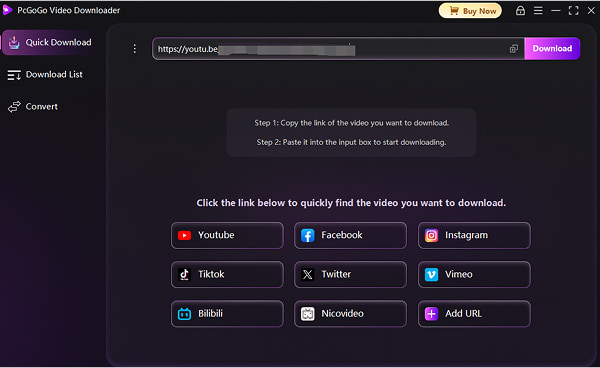Click the fullscreen toggle icon in title bar
Viewport: 600px width, 368px height.
[x=573, y=10]
